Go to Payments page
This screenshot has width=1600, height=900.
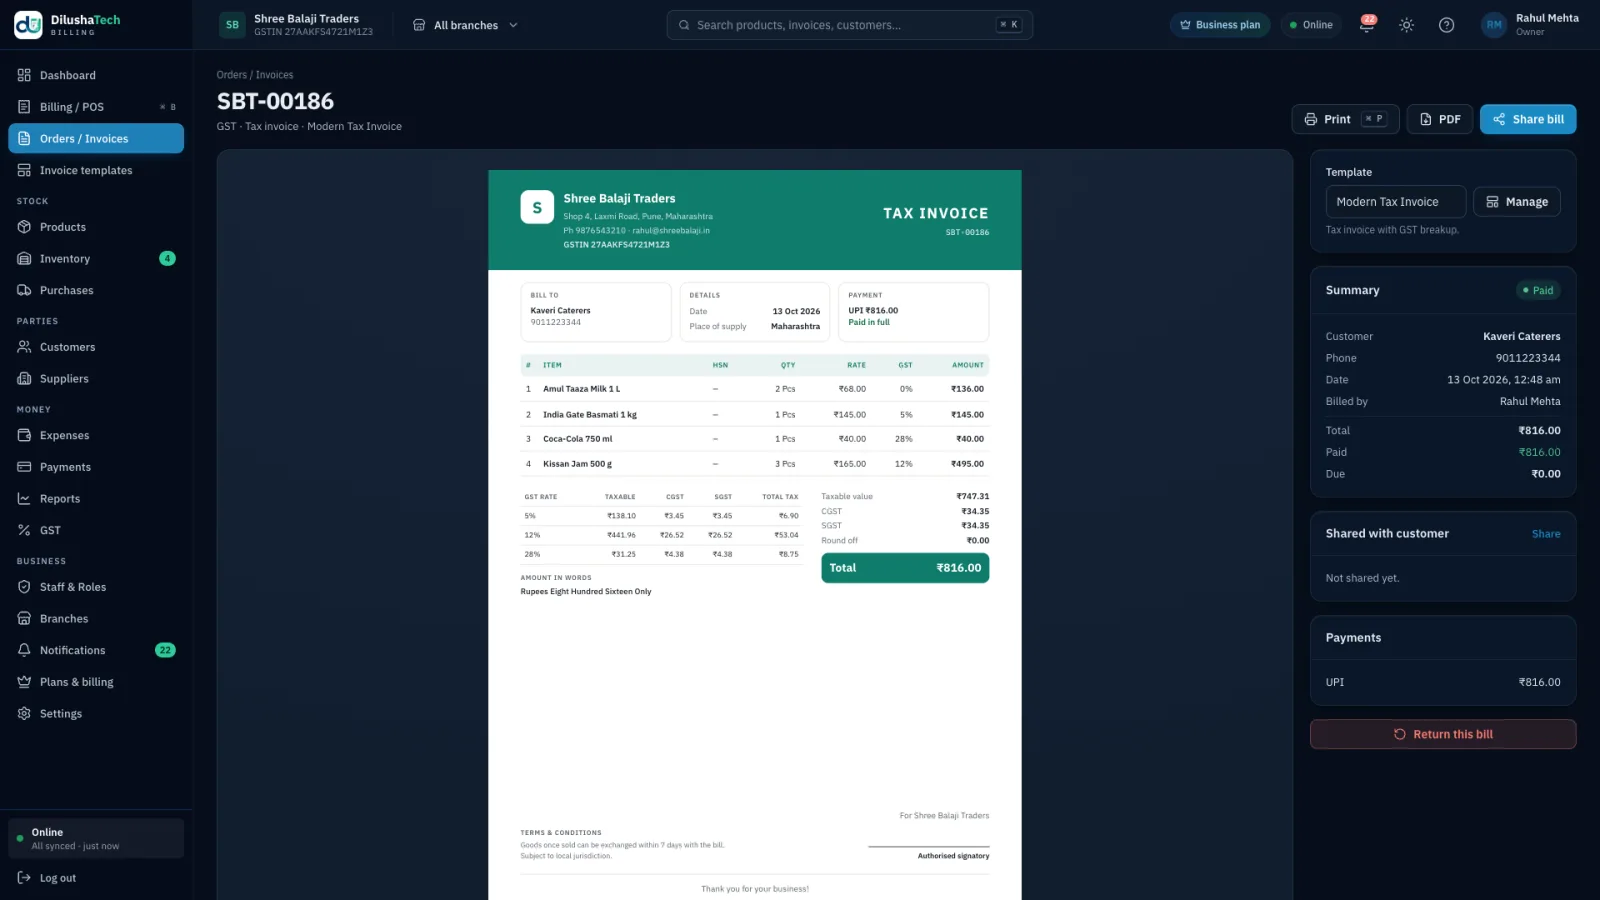pos(96,467)
